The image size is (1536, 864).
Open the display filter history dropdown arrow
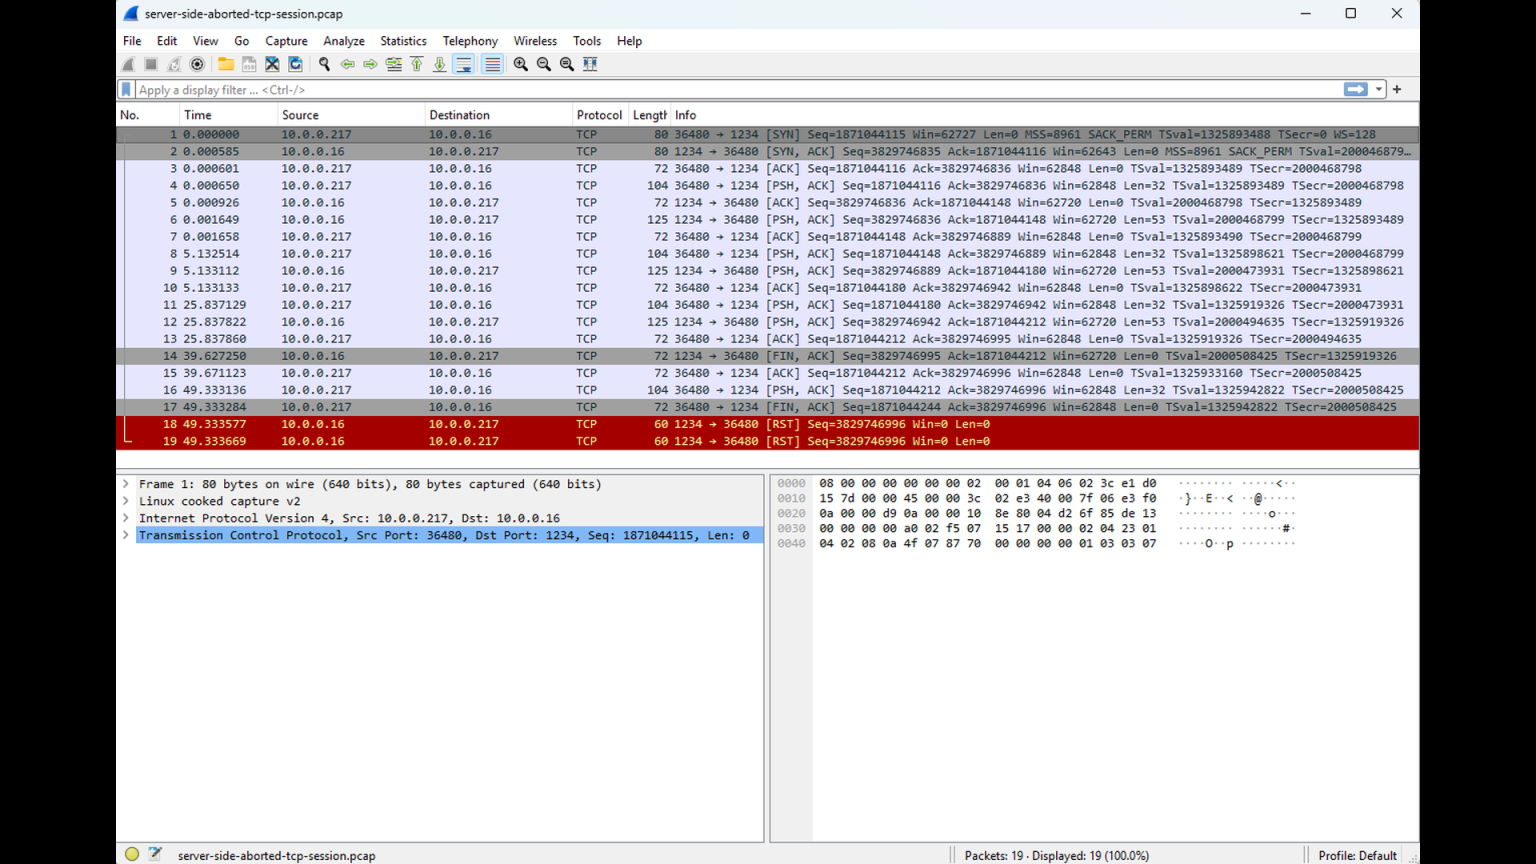(1379, 89)
